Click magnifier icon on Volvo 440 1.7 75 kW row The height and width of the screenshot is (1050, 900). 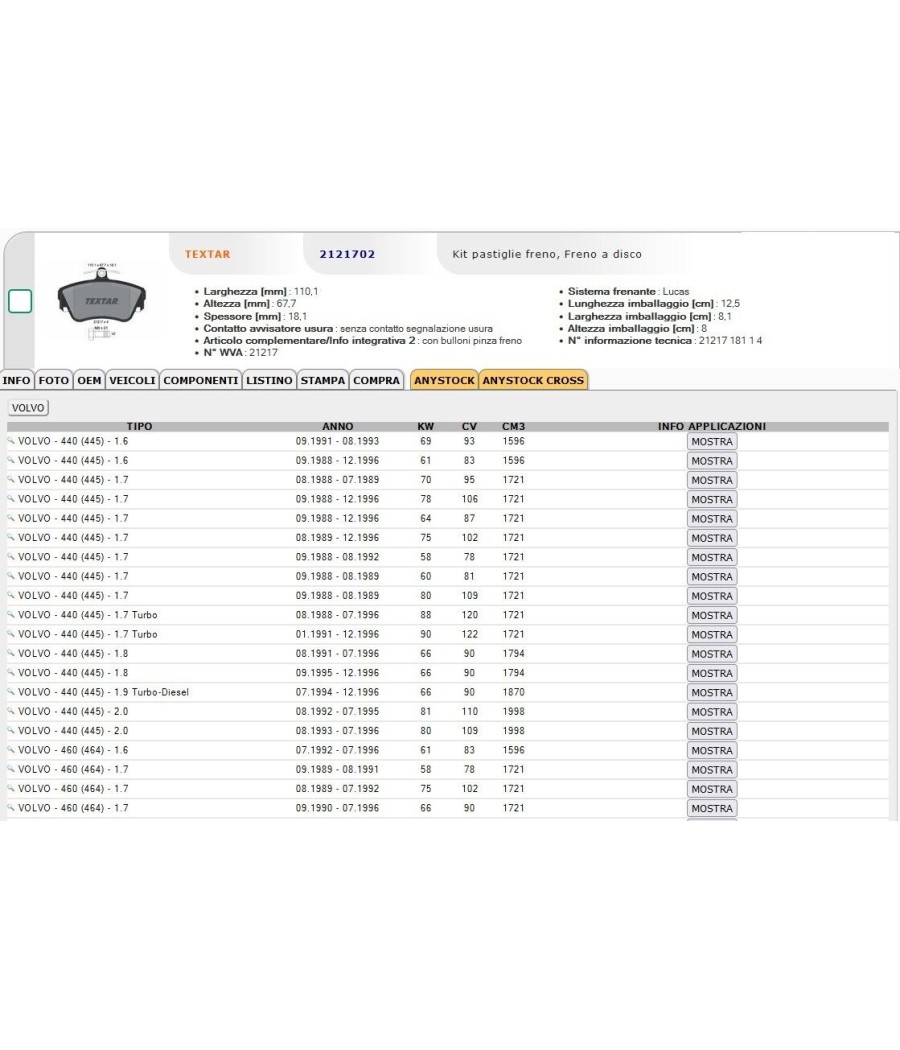[x=11, y=537]
